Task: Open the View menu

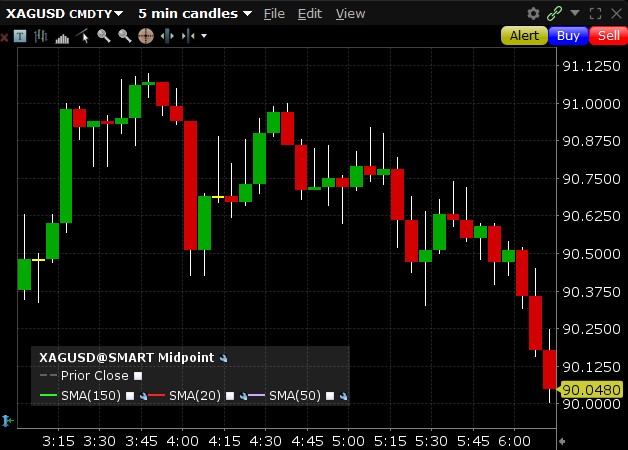Action: [350, 14]
